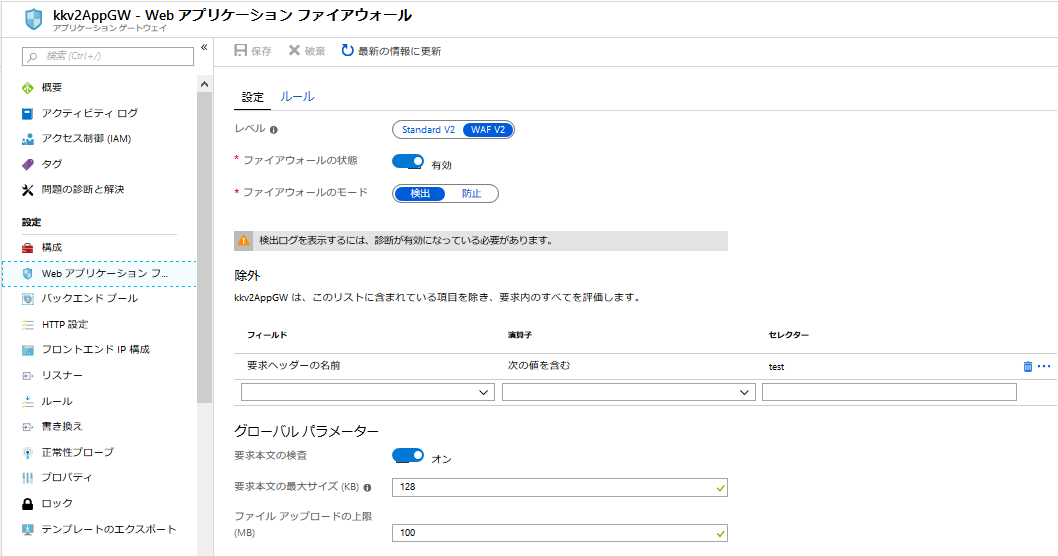
Task: Open 概要 overview icon in sidebar
Action: click(x=28, y=88)
